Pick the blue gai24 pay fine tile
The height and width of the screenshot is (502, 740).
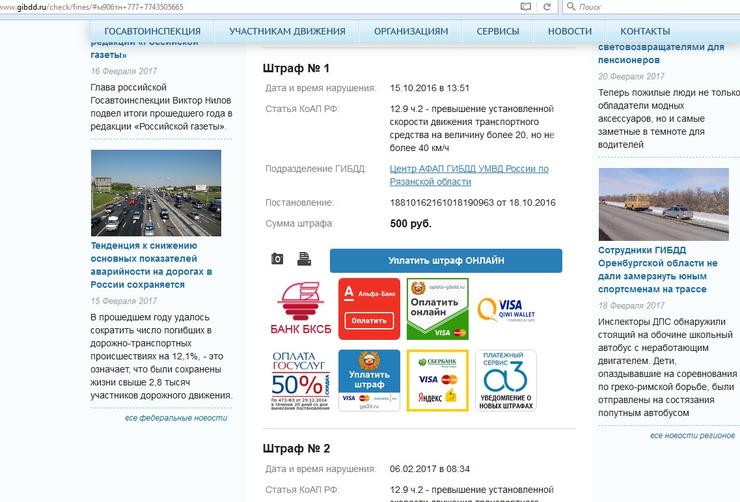pyautogui.click(x=369, y=380)
